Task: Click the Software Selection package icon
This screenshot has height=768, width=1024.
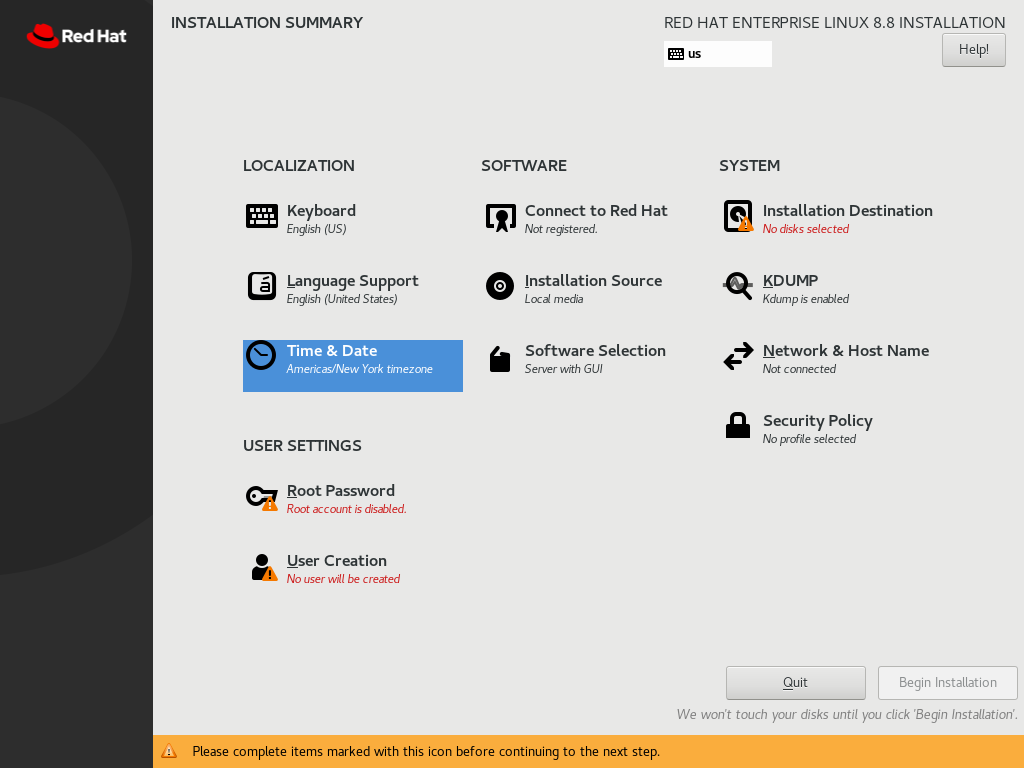Action: click(x=500, y=359)
